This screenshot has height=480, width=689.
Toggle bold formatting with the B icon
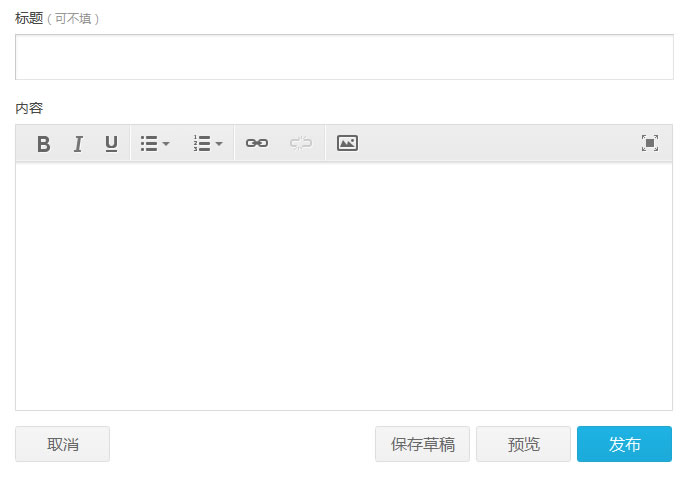44,144
